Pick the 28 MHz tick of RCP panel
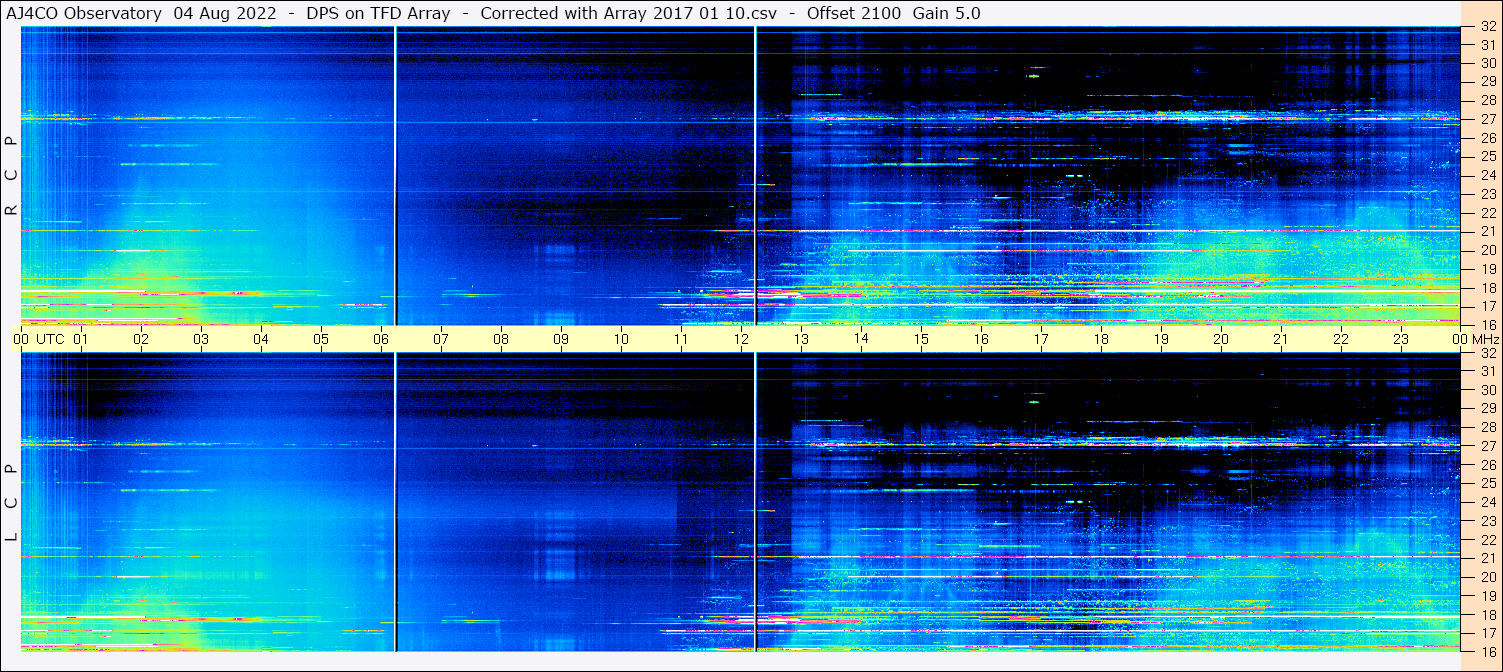The width and height of the screenshot is (1503, 672). click(x=1488, y=100)
